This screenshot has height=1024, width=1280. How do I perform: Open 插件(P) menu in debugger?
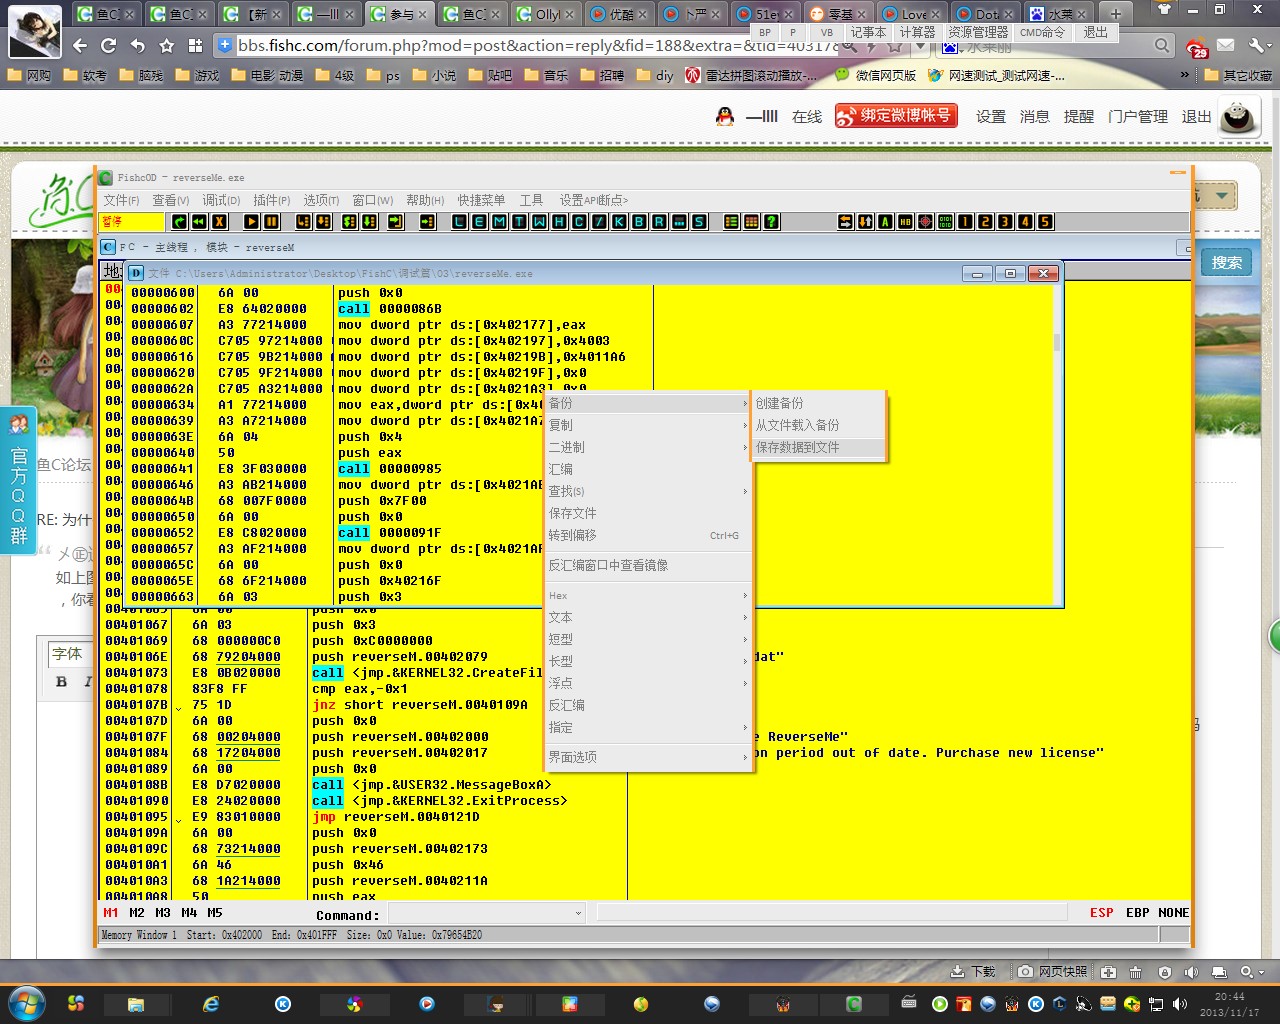coord(271,200)
